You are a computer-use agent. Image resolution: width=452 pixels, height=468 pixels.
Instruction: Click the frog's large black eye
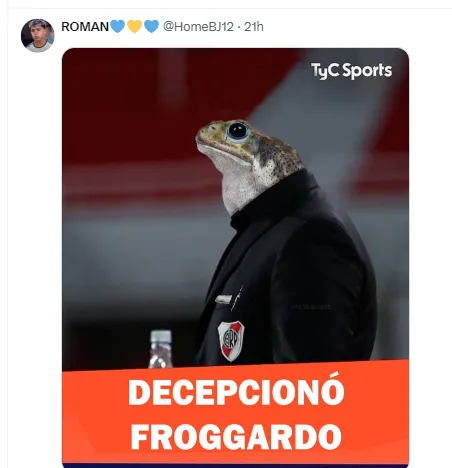(238, 131)
